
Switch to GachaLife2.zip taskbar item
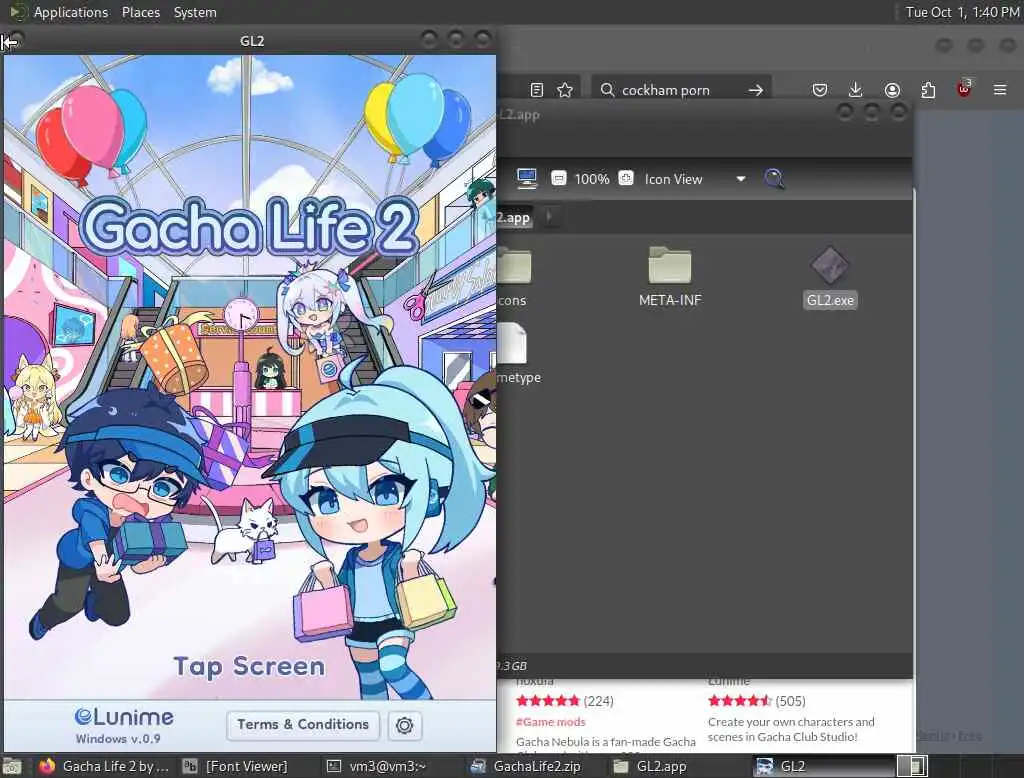(526, 766)
